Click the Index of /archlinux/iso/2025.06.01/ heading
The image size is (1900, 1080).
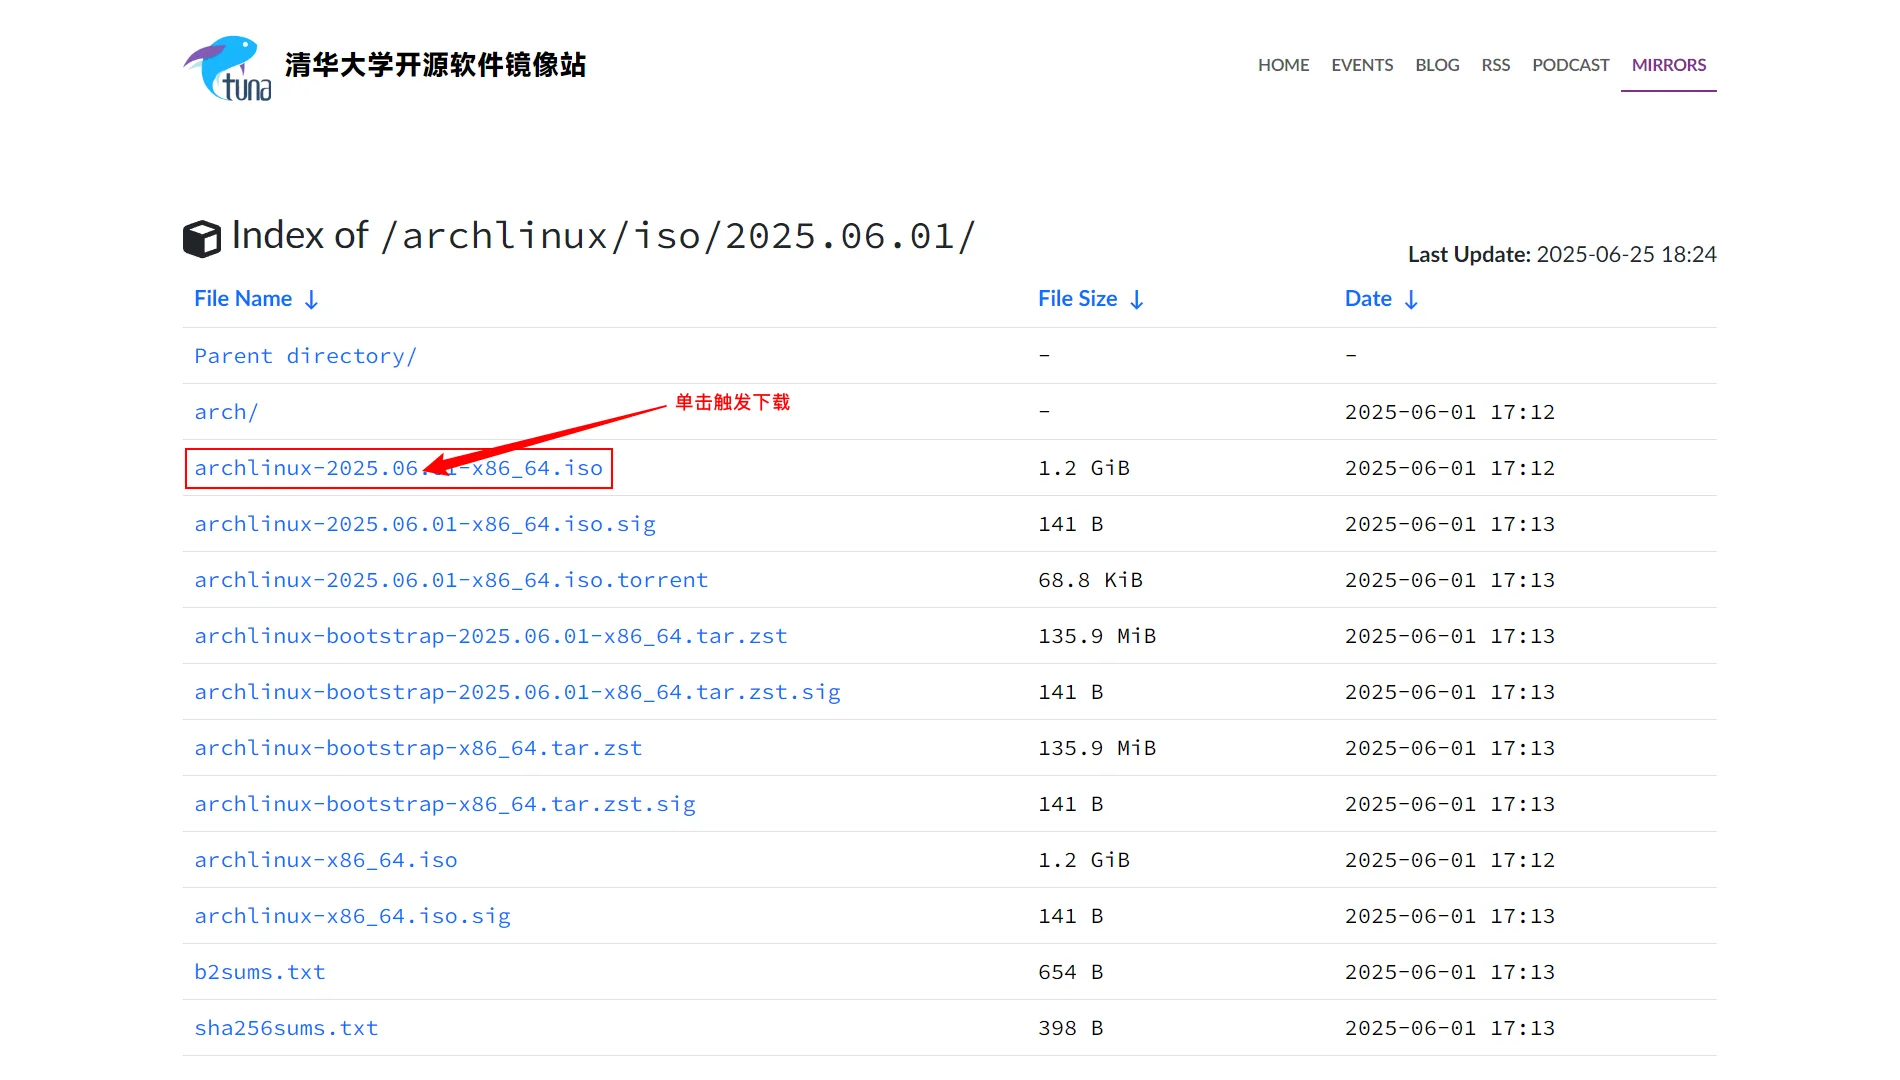pos(603,236)
